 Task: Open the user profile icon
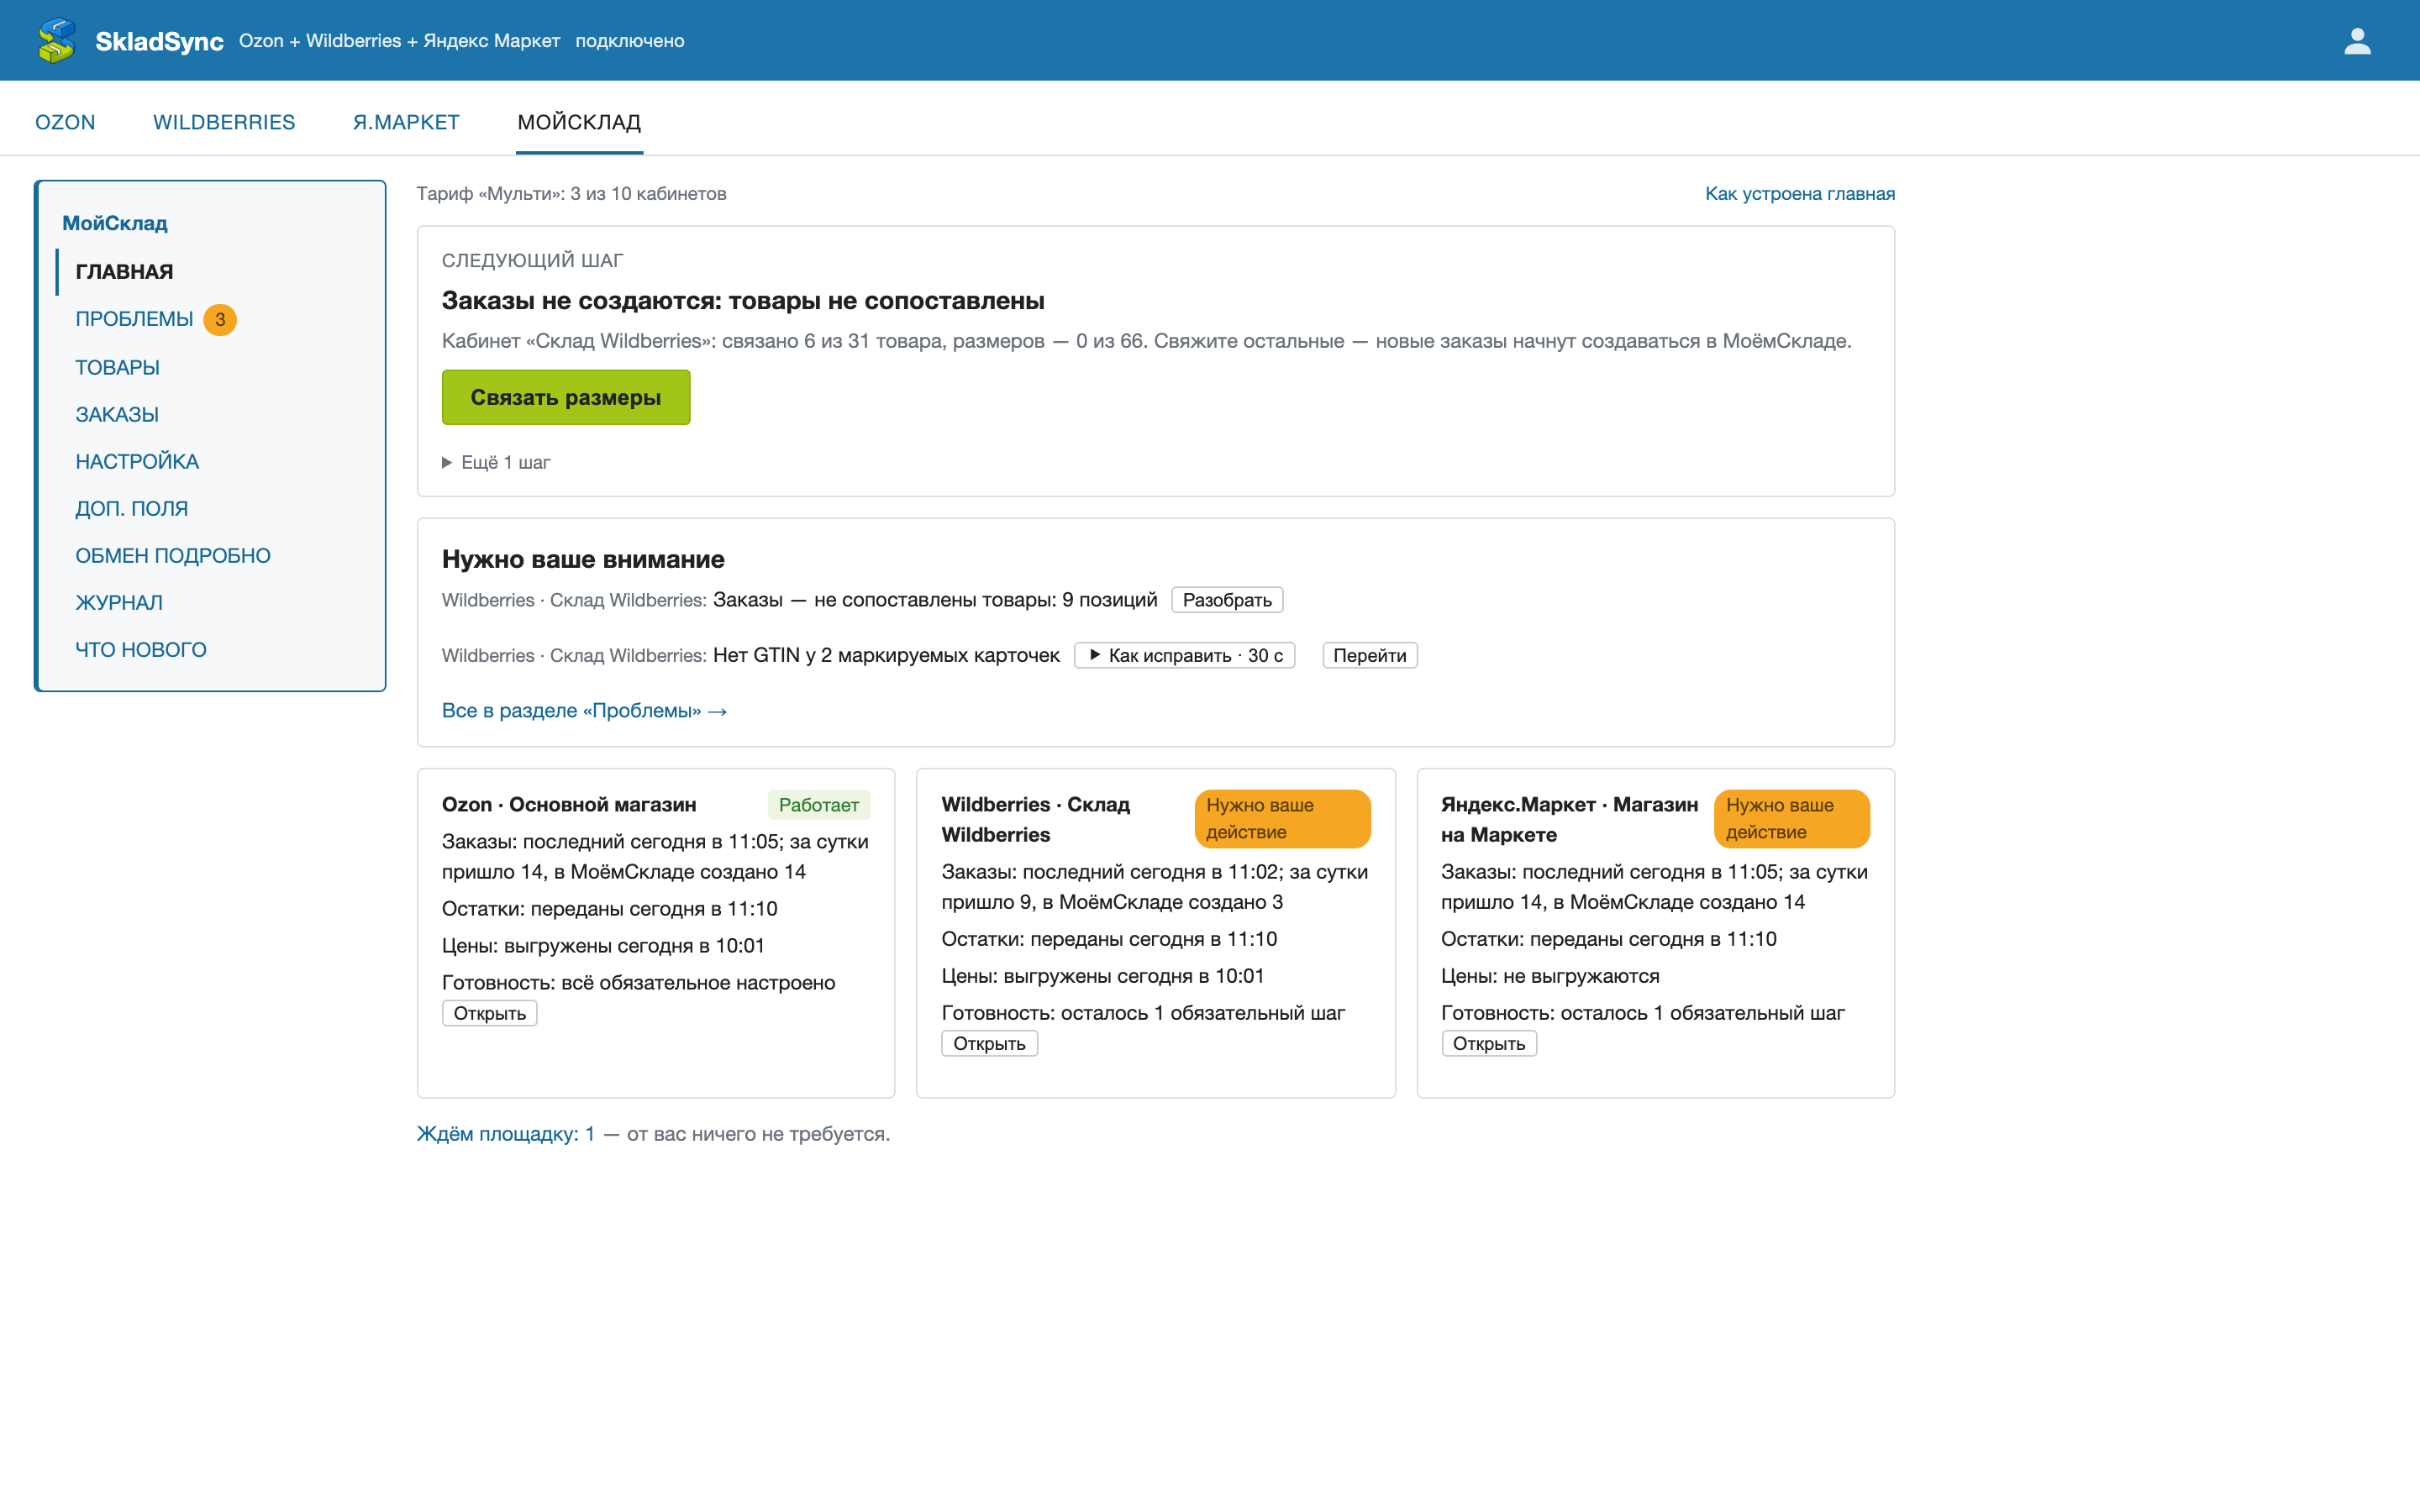click(2357, 40)
